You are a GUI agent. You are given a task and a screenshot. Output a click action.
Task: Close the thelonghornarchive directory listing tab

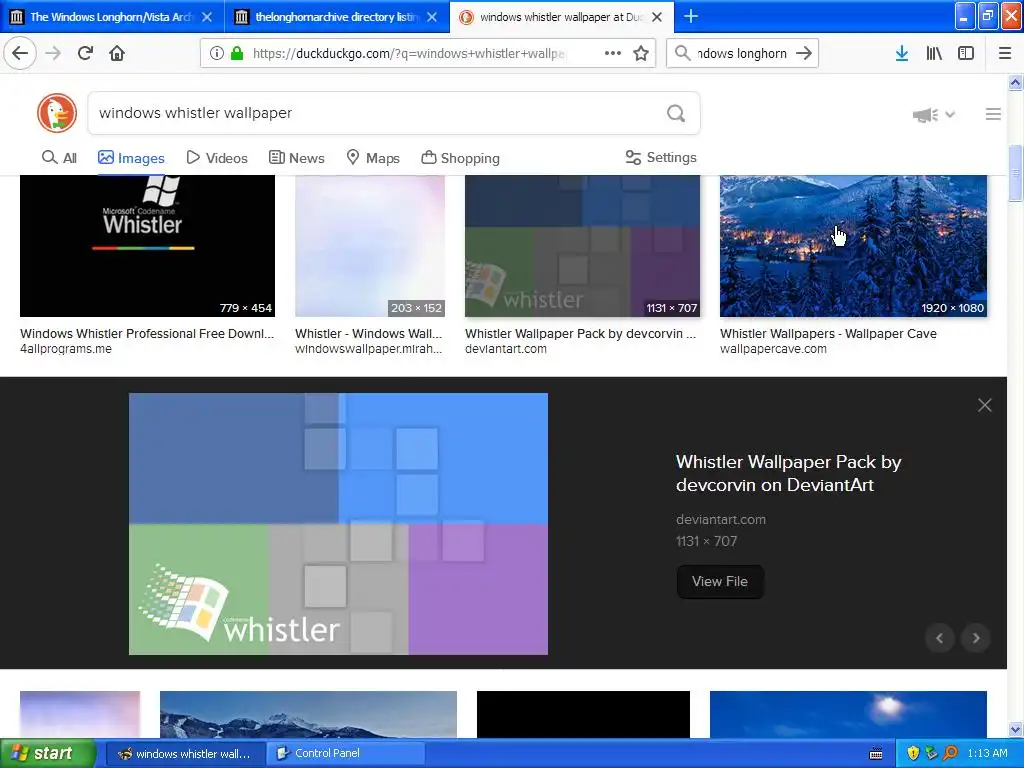pyautogui.click(x=432, y=17)
